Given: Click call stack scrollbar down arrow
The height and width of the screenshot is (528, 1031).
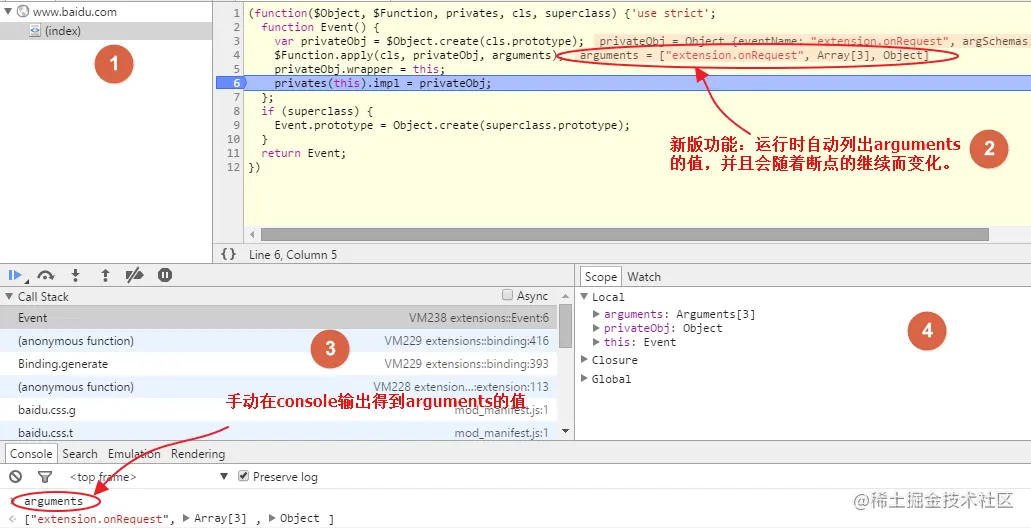Looking at the screenshot, I should click(x=565, y=433).
